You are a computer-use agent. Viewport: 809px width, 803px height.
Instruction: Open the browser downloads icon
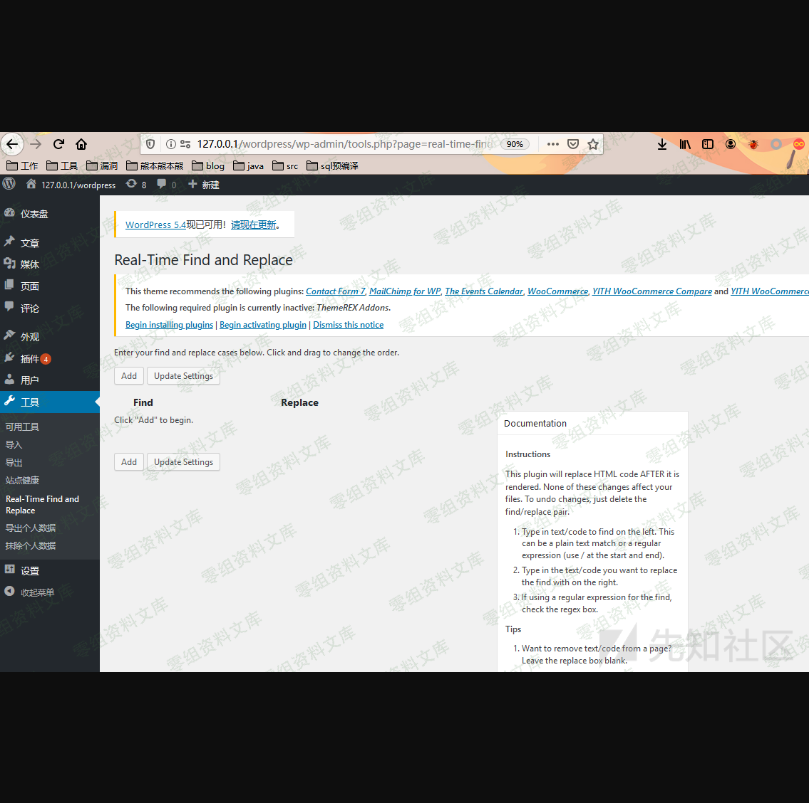pos(662,144)
